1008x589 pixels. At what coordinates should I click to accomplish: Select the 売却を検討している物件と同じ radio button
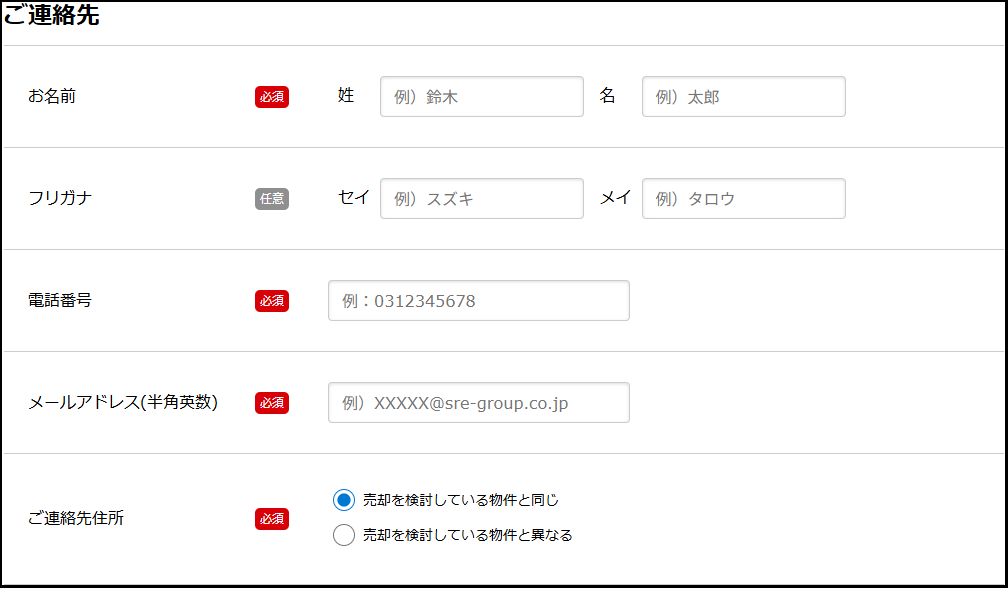[344, 500]
